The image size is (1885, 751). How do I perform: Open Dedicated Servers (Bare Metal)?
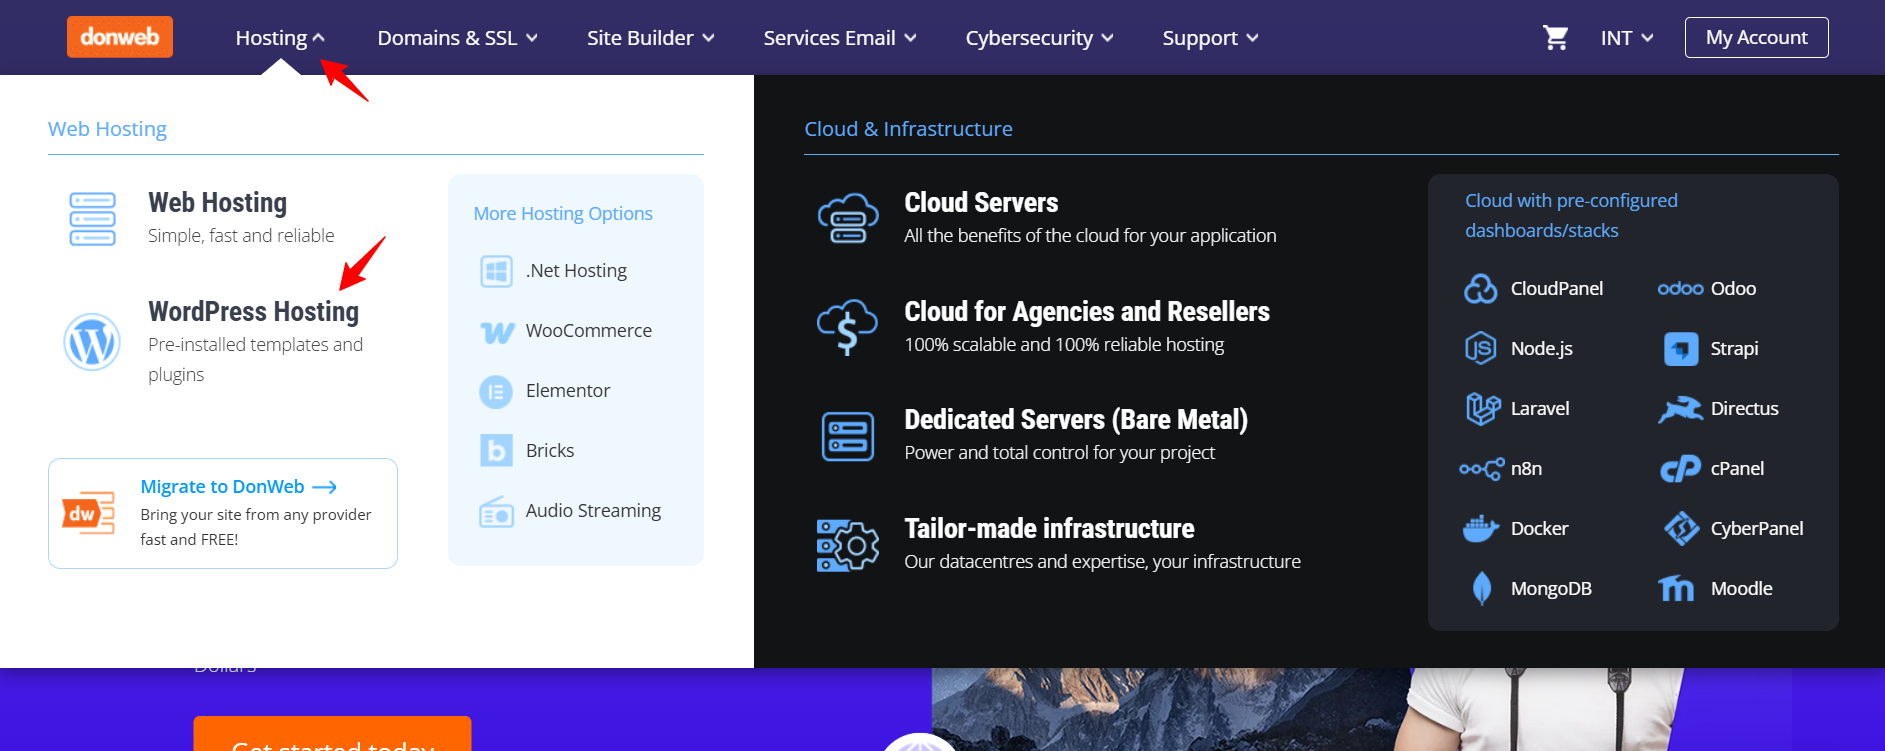tap(1076, 420)
